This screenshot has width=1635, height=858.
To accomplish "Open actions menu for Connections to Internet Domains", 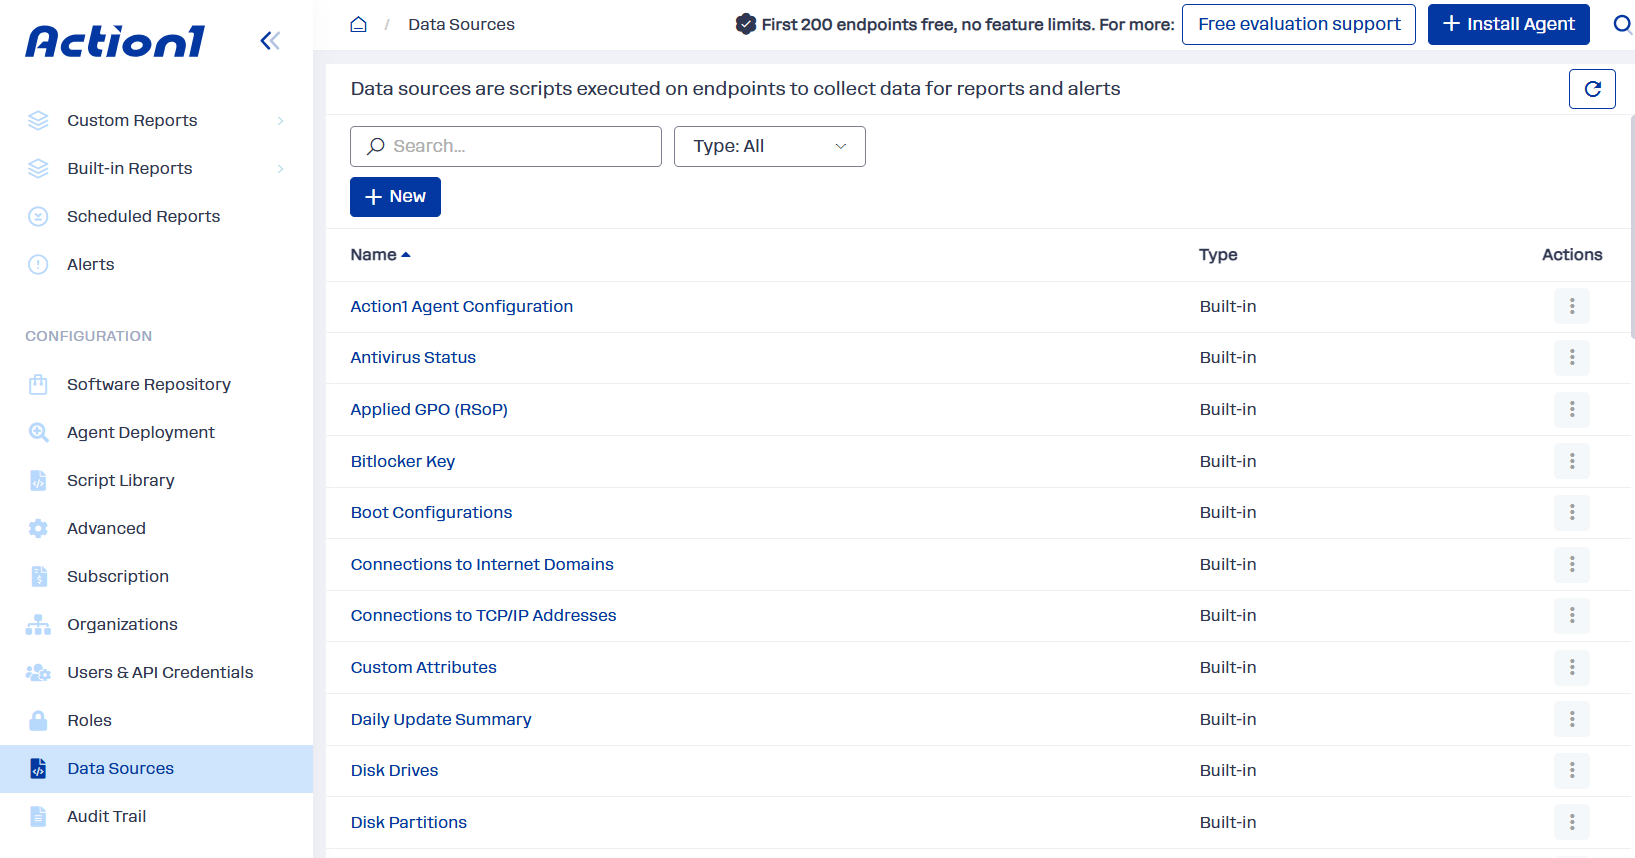I will point(1572,564).
